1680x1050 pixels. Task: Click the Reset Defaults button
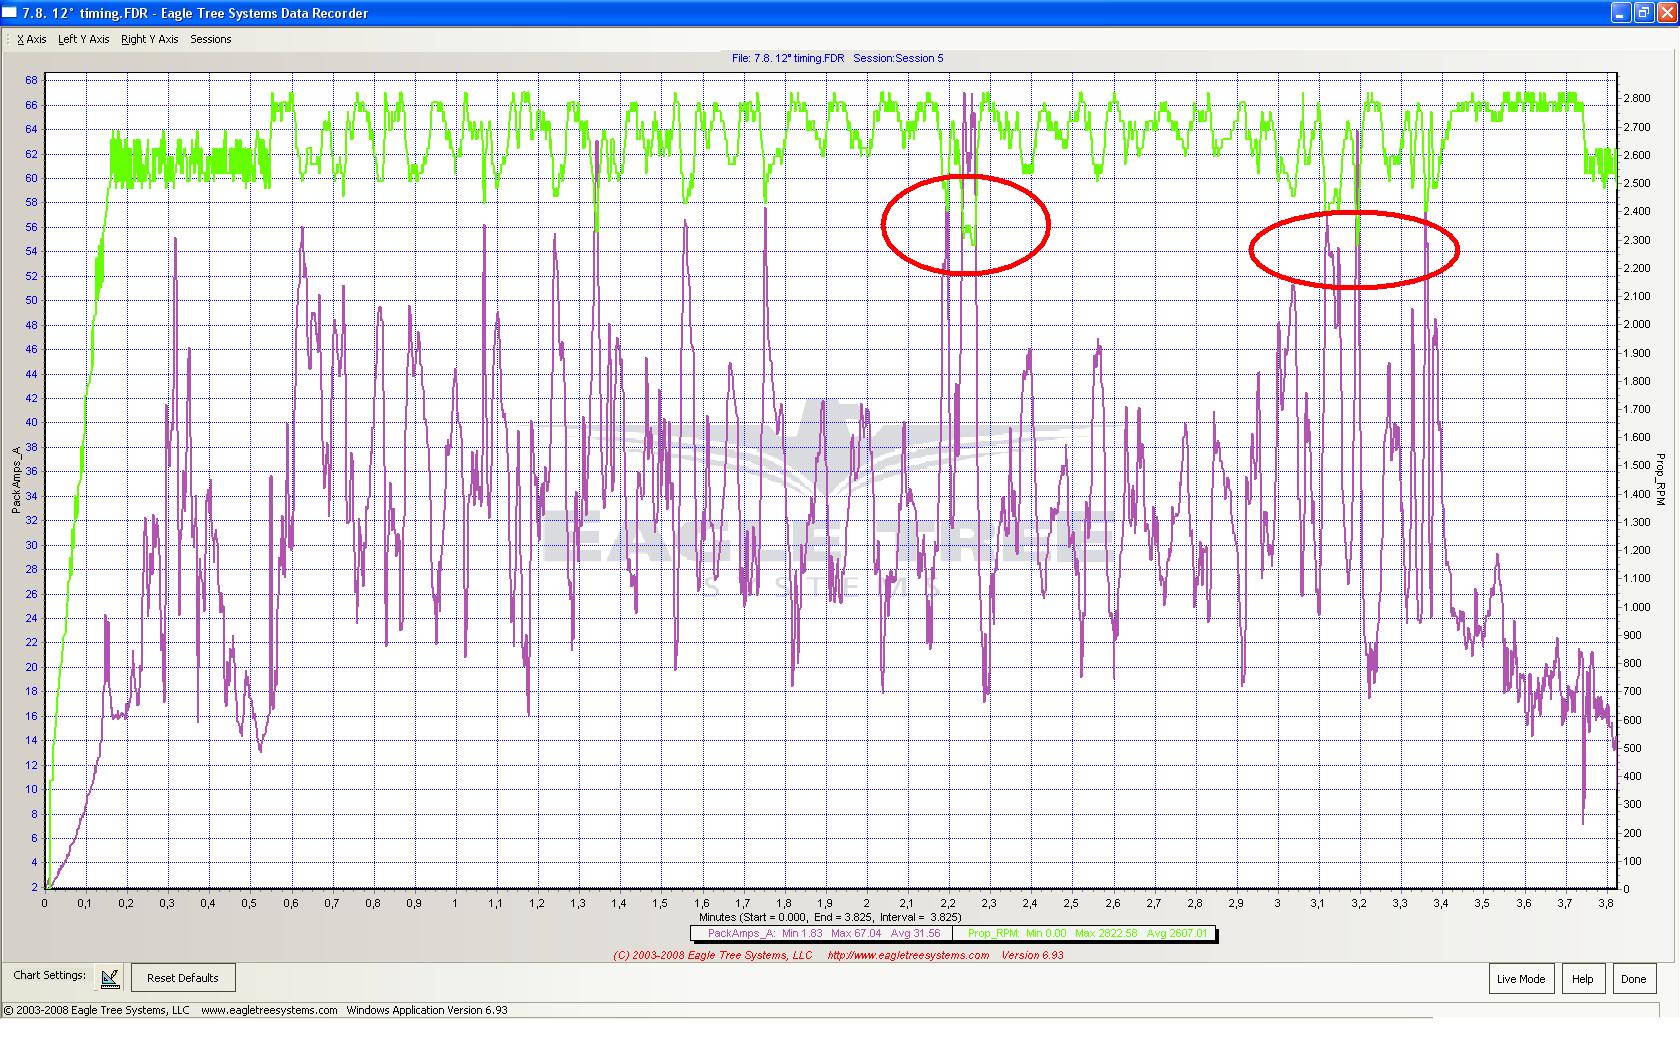pos(183,978)
